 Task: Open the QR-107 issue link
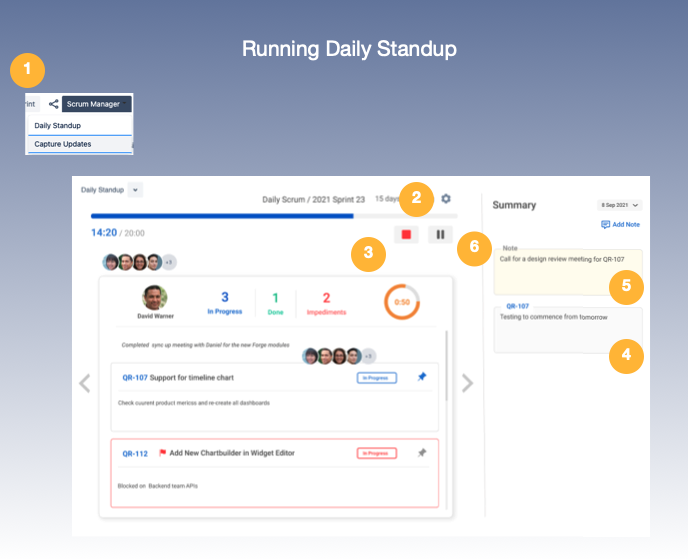134,378
